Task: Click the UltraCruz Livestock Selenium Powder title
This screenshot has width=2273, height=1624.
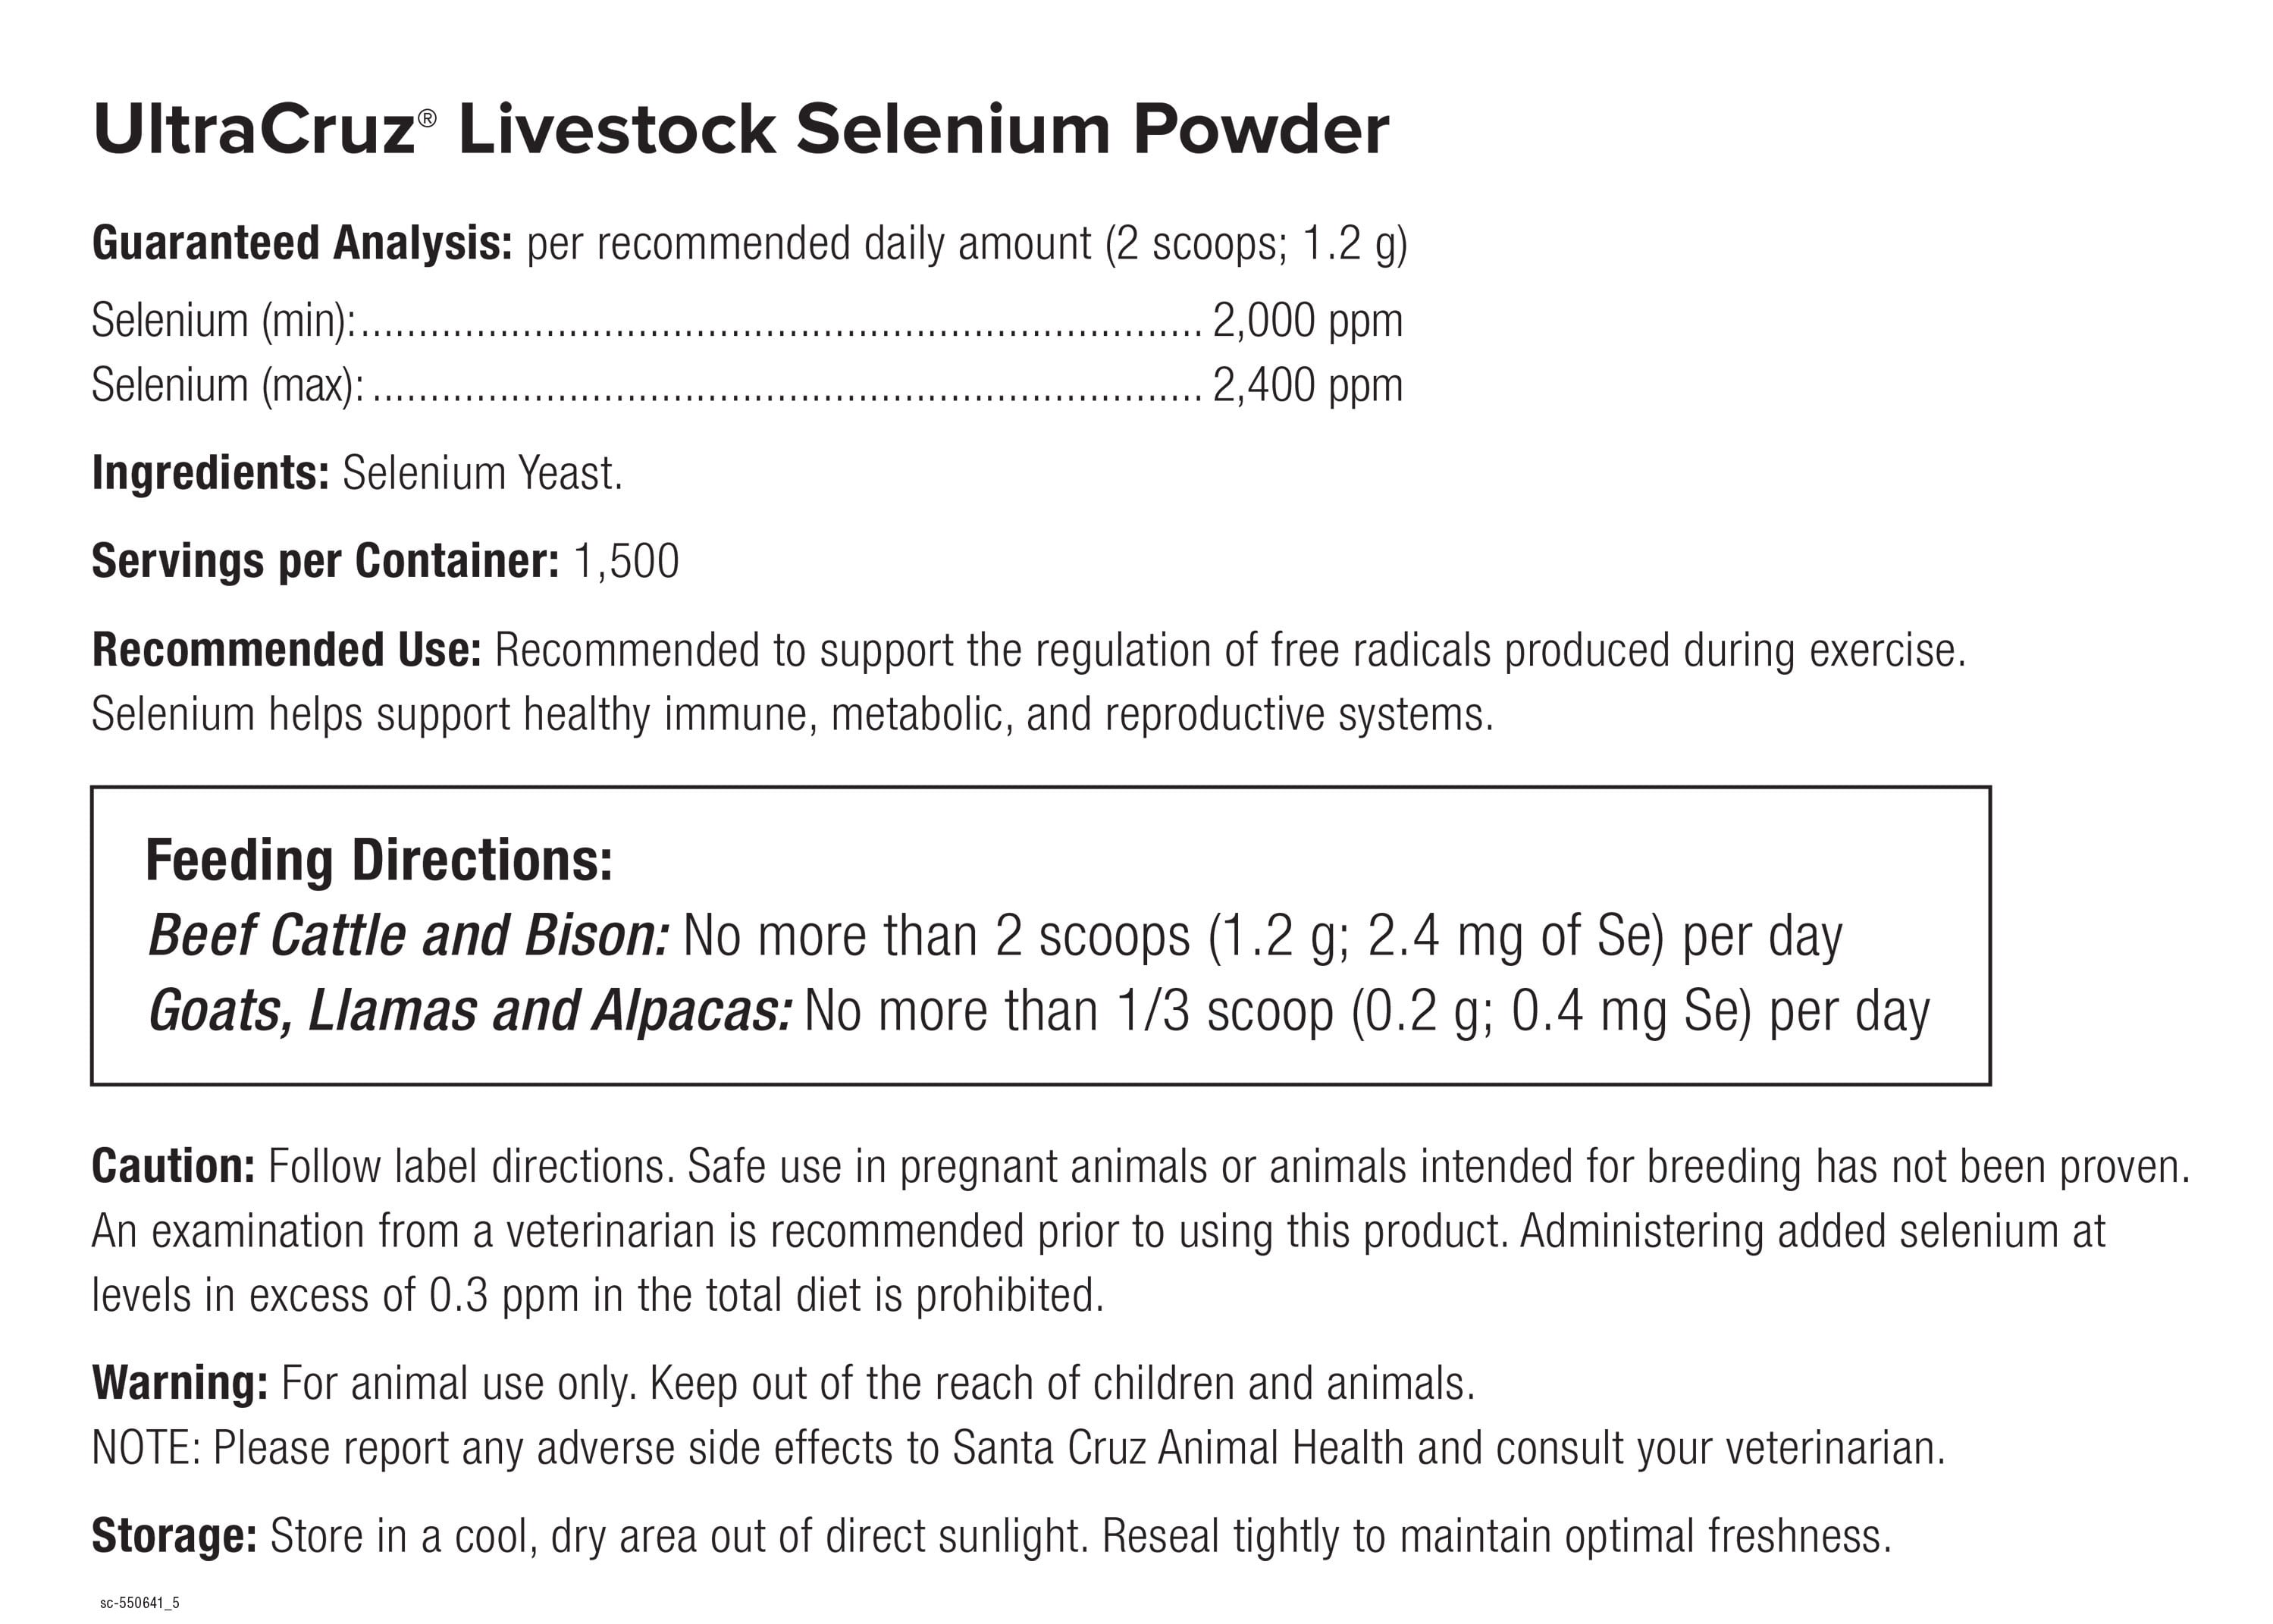Action: (x=740, y=130)
